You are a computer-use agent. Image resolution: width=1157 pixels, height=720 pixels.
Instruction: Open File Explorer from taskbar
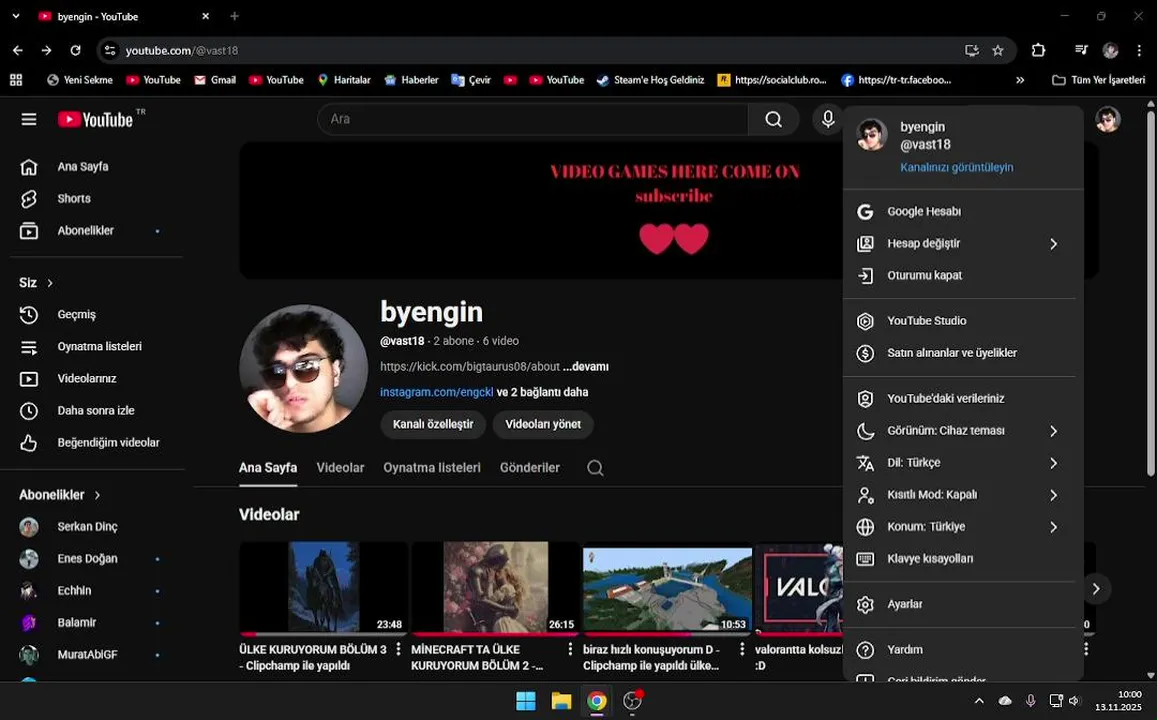(x=562, y=701)
